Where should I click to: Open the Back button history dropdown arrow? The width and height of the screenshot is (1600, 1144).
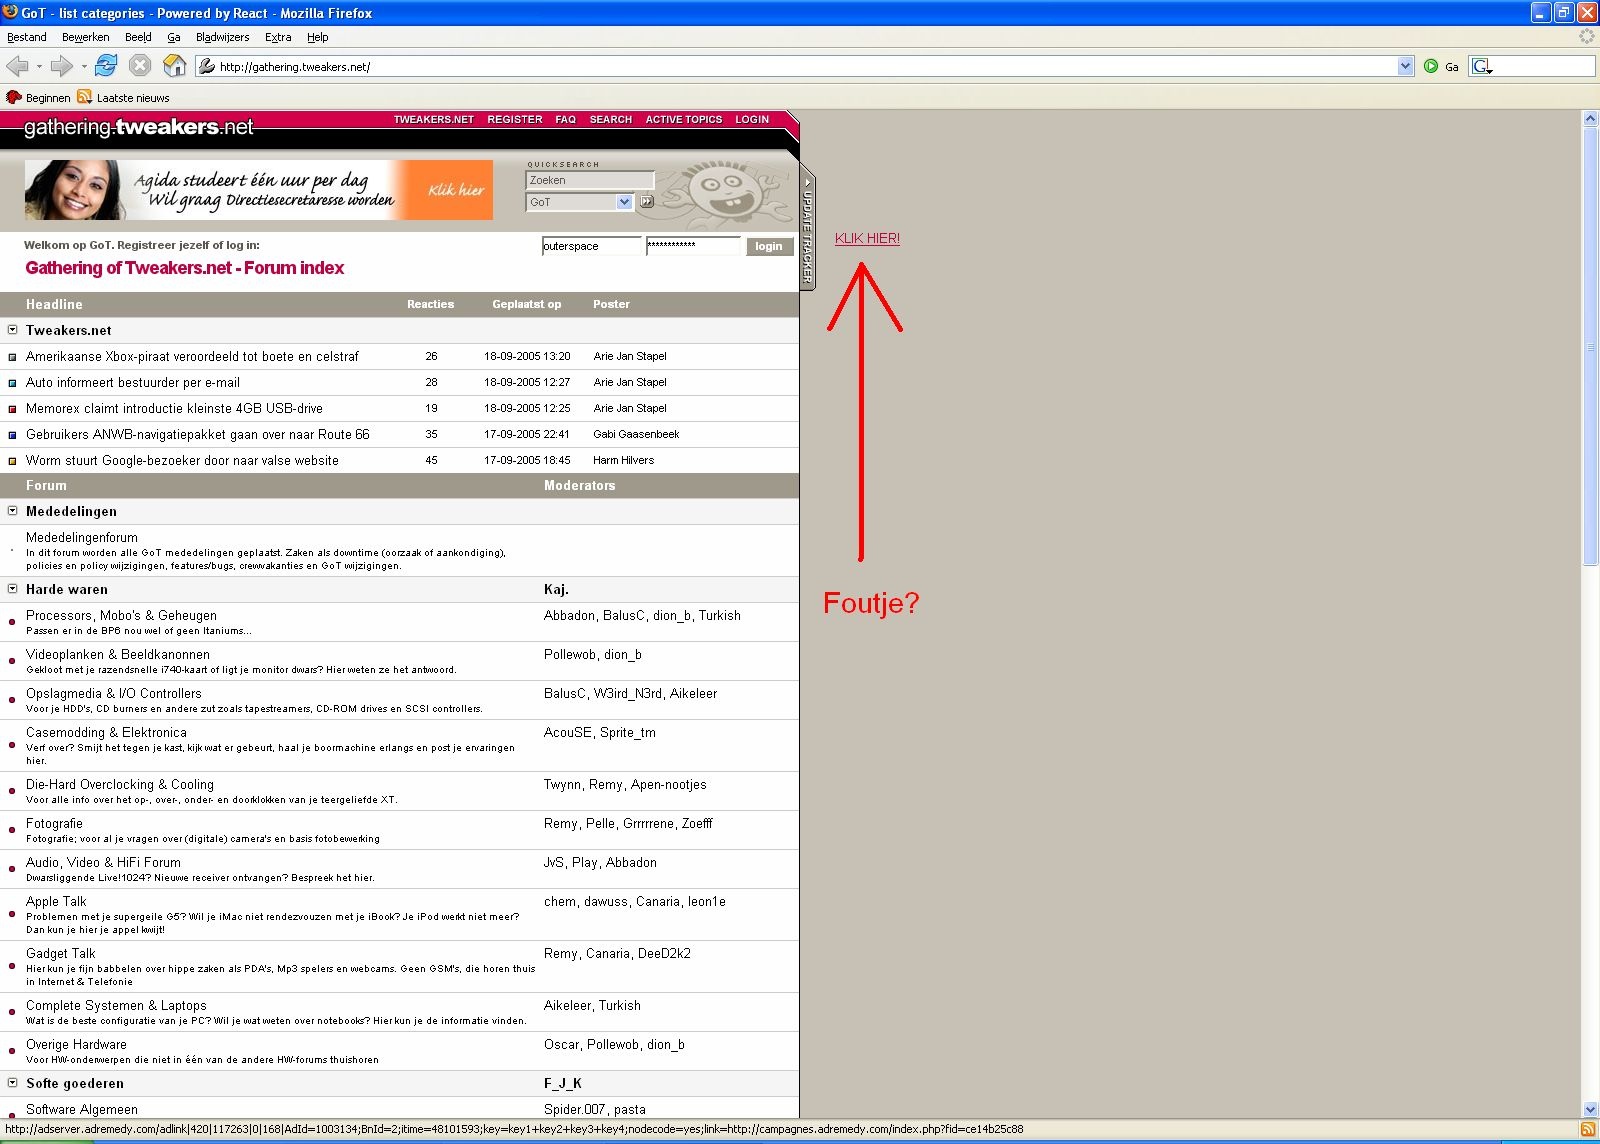[39, 67]
